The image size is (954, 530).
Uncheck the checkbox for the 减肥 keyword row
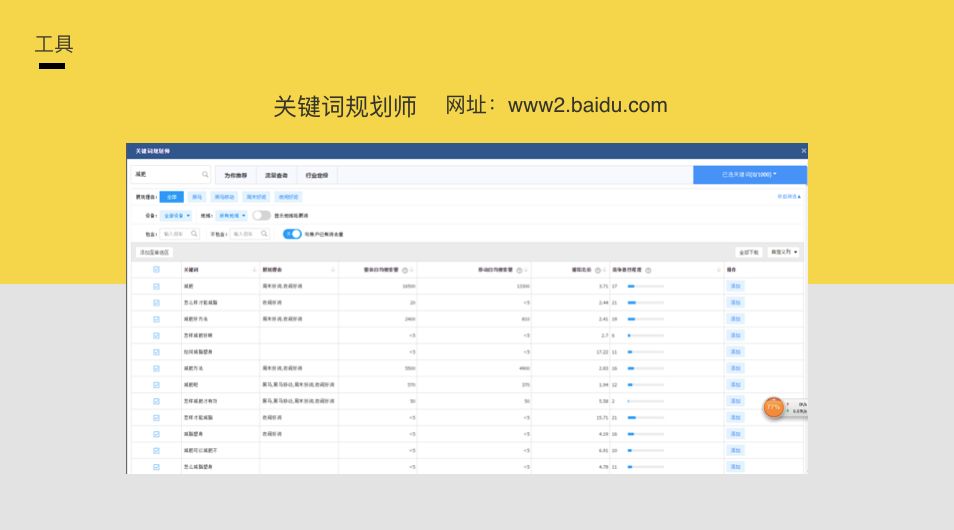click(156, 286)
